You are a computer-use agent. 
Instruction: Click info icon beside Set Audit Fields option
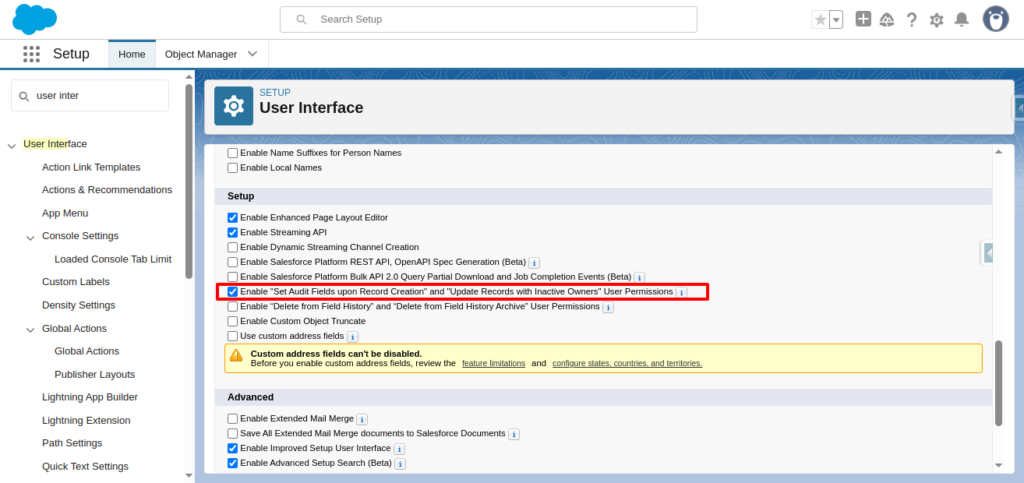pos(681,292)
